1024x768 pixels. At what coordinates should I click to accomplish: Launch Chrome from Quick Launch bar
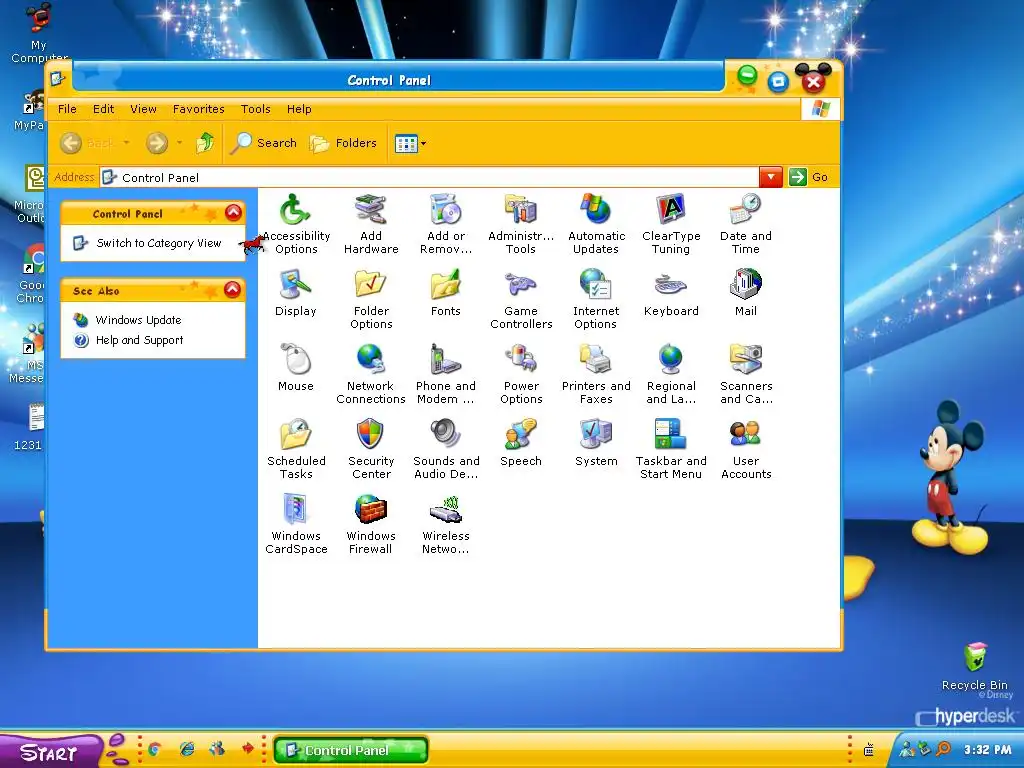[x=155, y=750]
